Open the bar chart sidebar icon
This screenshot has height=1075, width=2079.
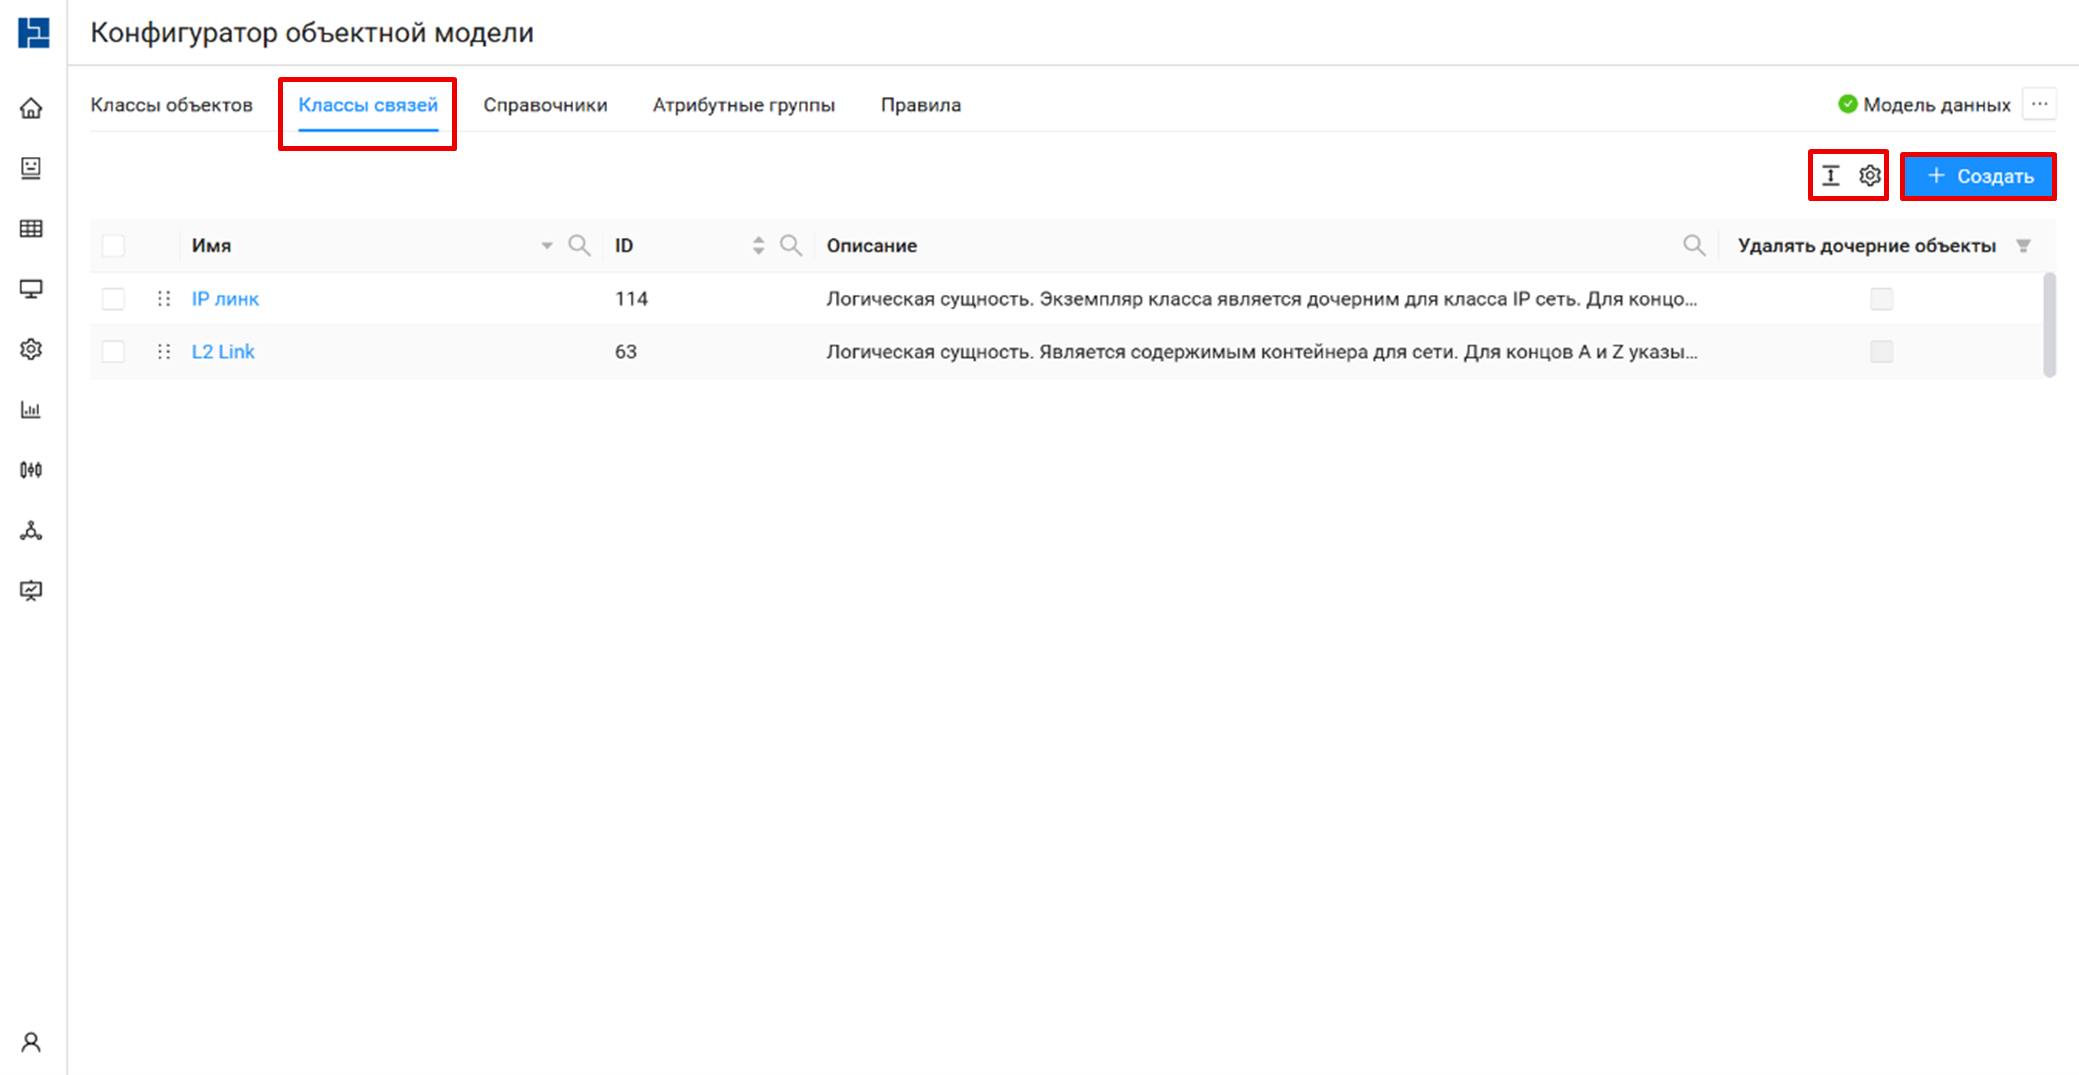tap(31, 410)
